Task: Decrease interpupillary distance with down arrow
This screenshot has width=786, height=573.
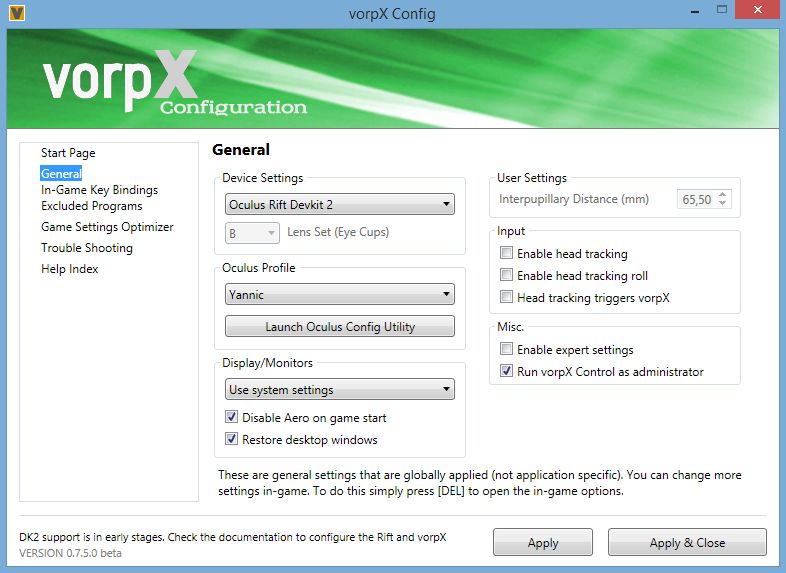Action: [722, 203]
